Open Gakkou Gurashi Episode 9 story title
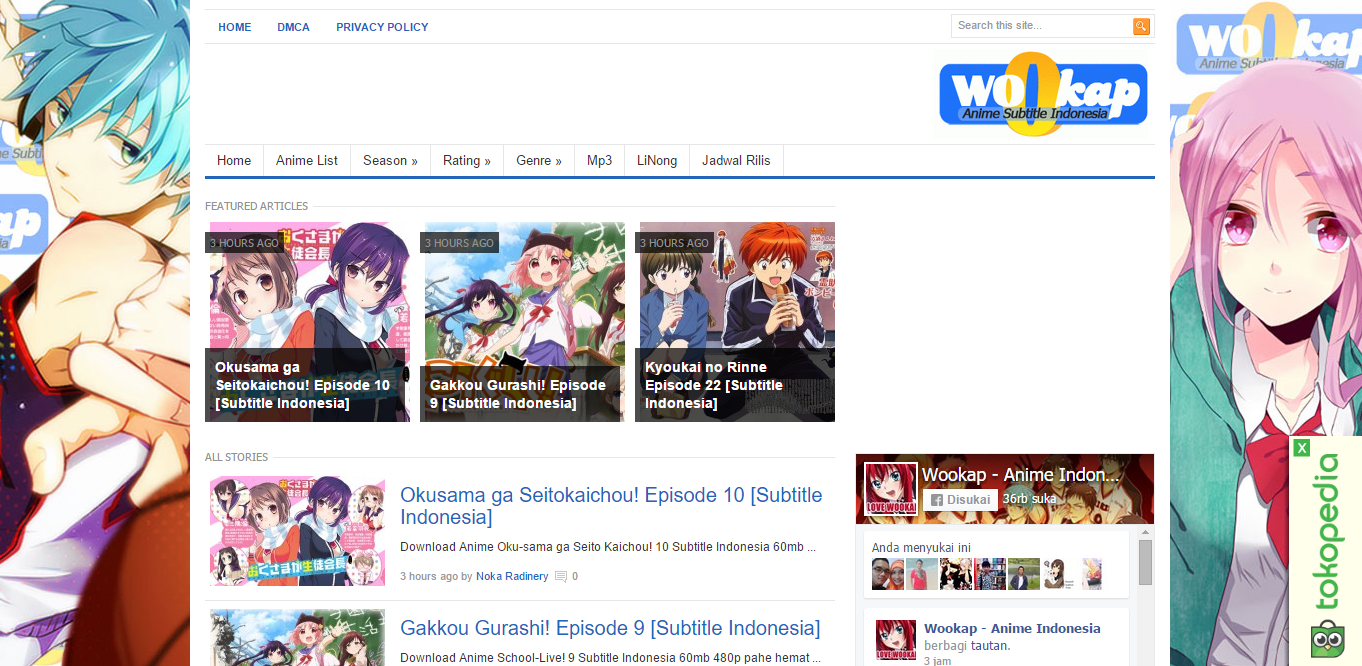 point(610,628)
